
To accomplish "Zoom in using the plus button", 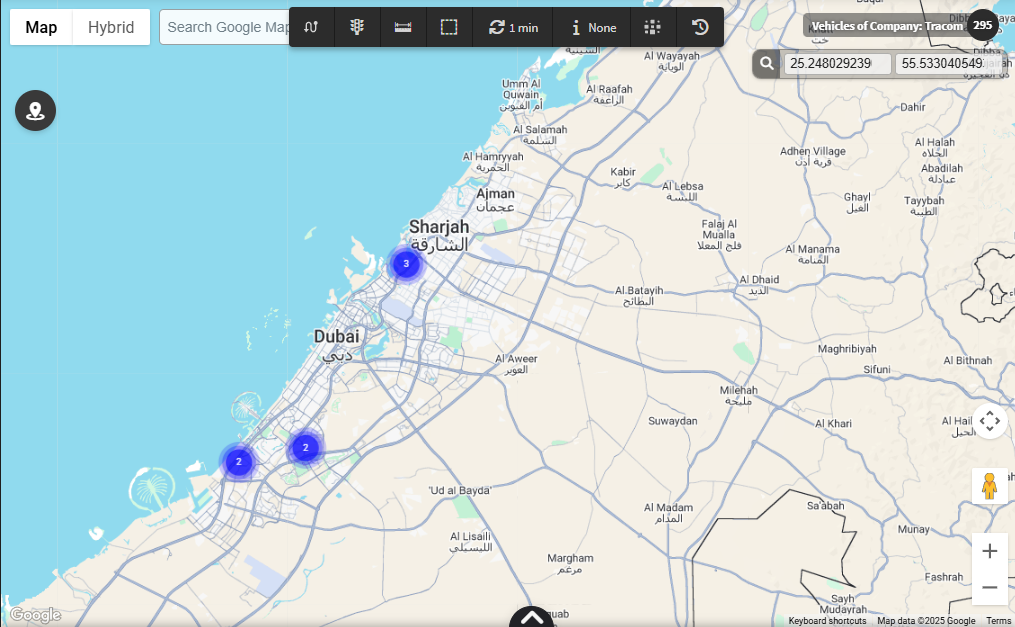I will (x=989, y=551).
